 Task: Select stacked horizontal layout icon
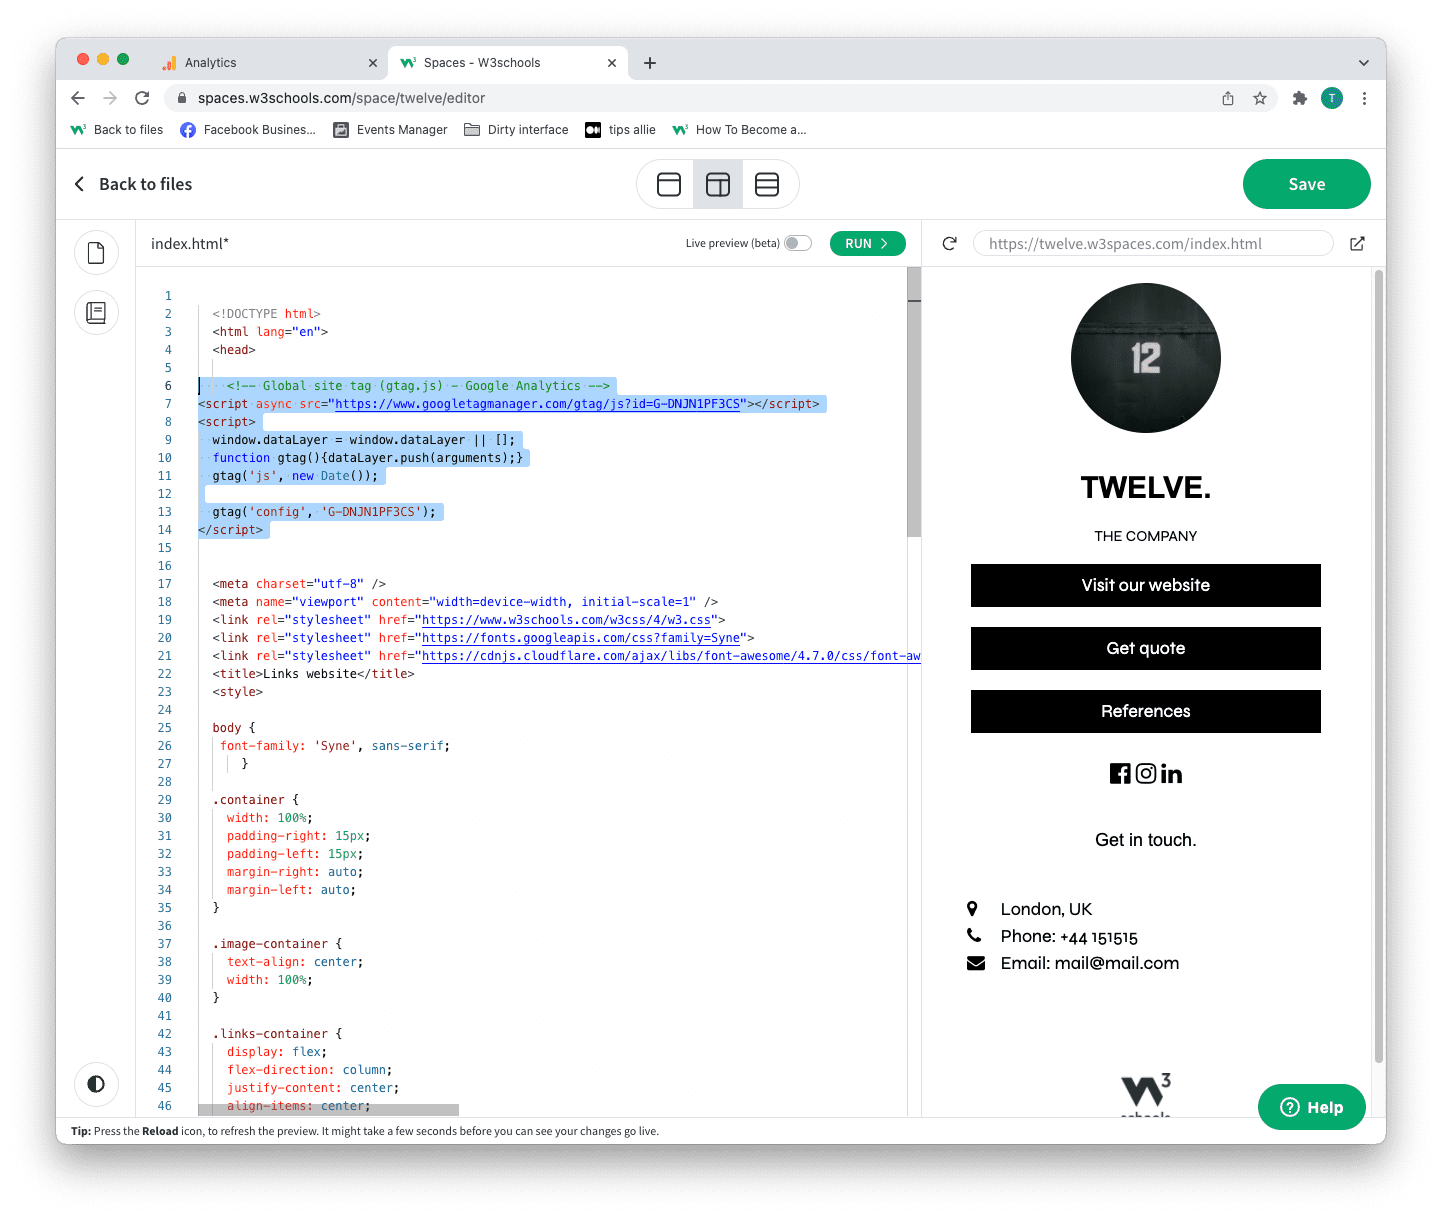coord(767,184)
